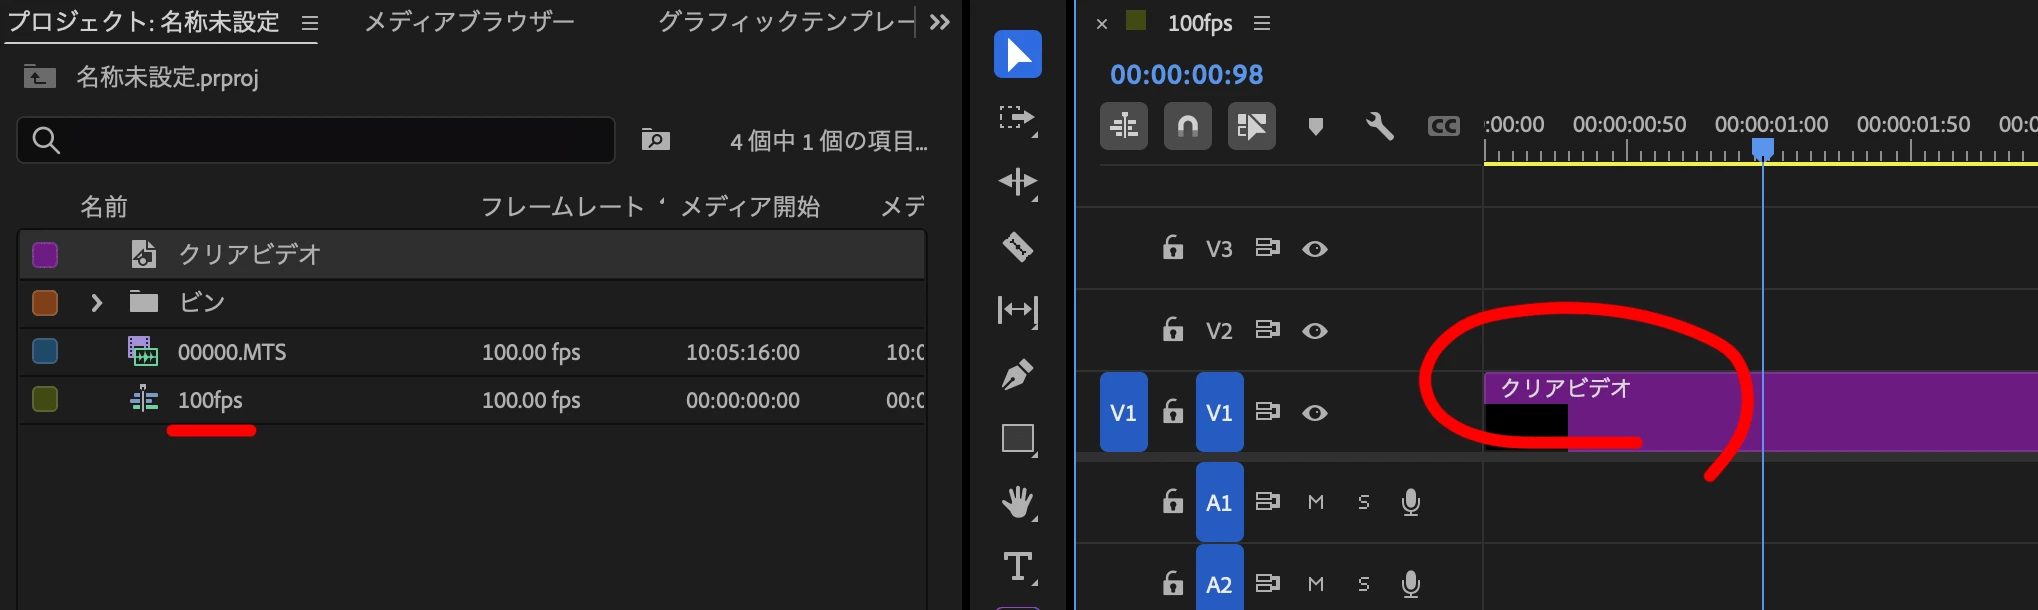The height and width of the screenshot is (610, 2038).
Task: Toggle sync lock on A1 track
Action: (1268, 501)
